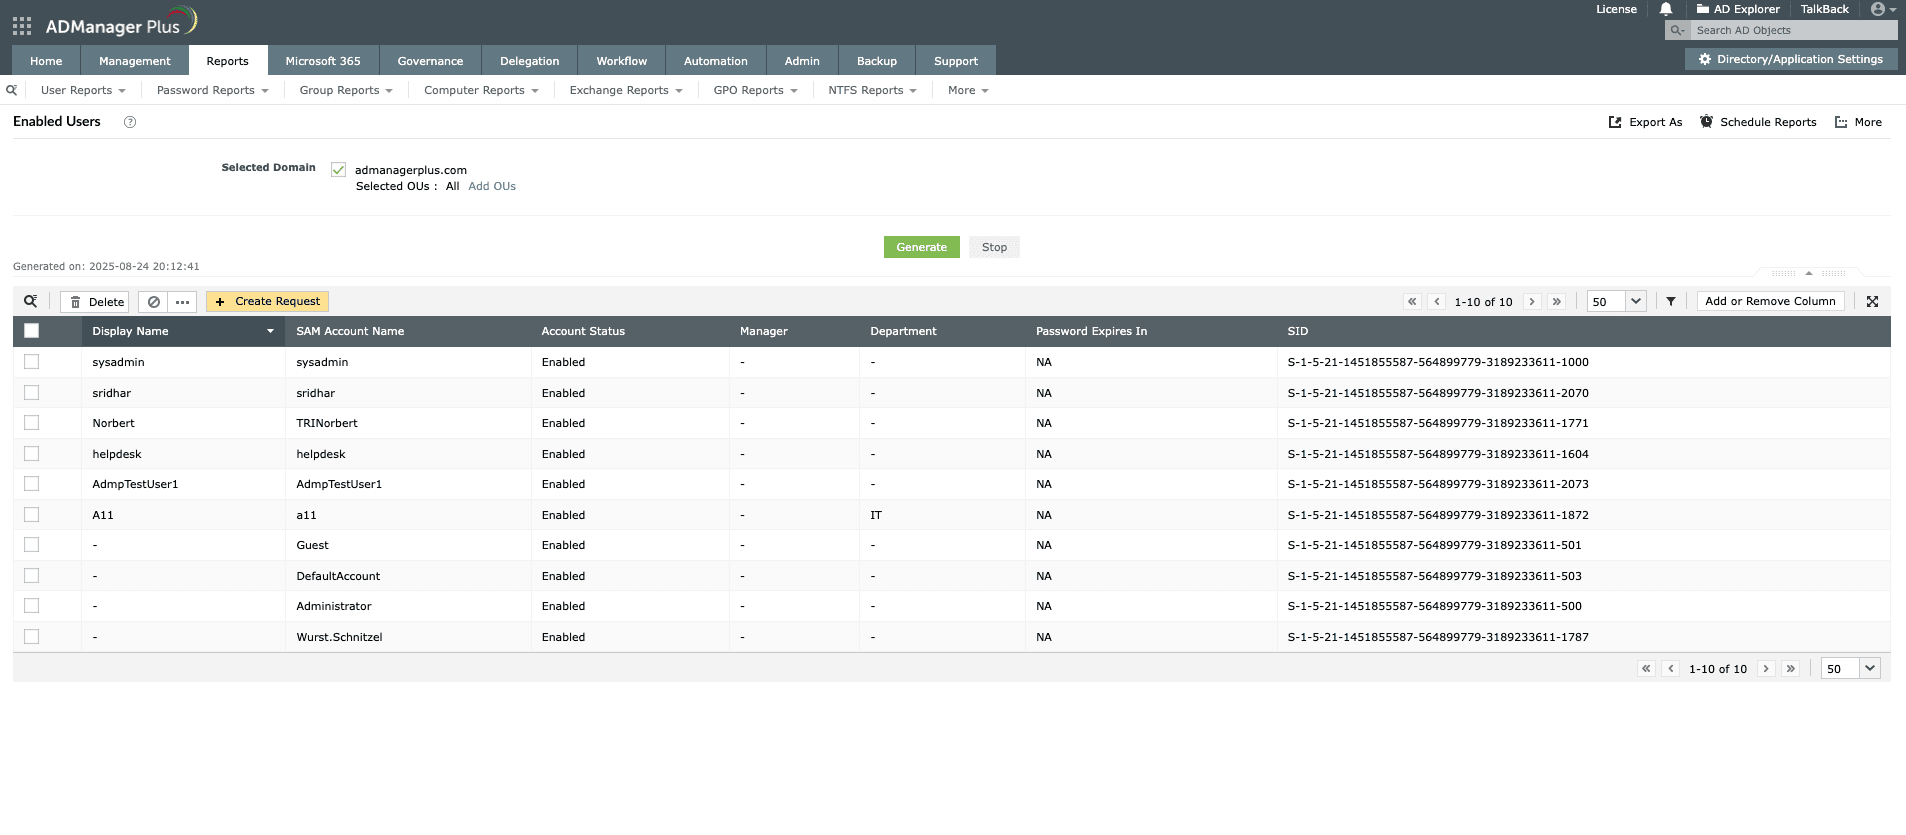Switch to the Microsoft 365 tab
The image size is (1906, 835).
click(x=323, y=60)
